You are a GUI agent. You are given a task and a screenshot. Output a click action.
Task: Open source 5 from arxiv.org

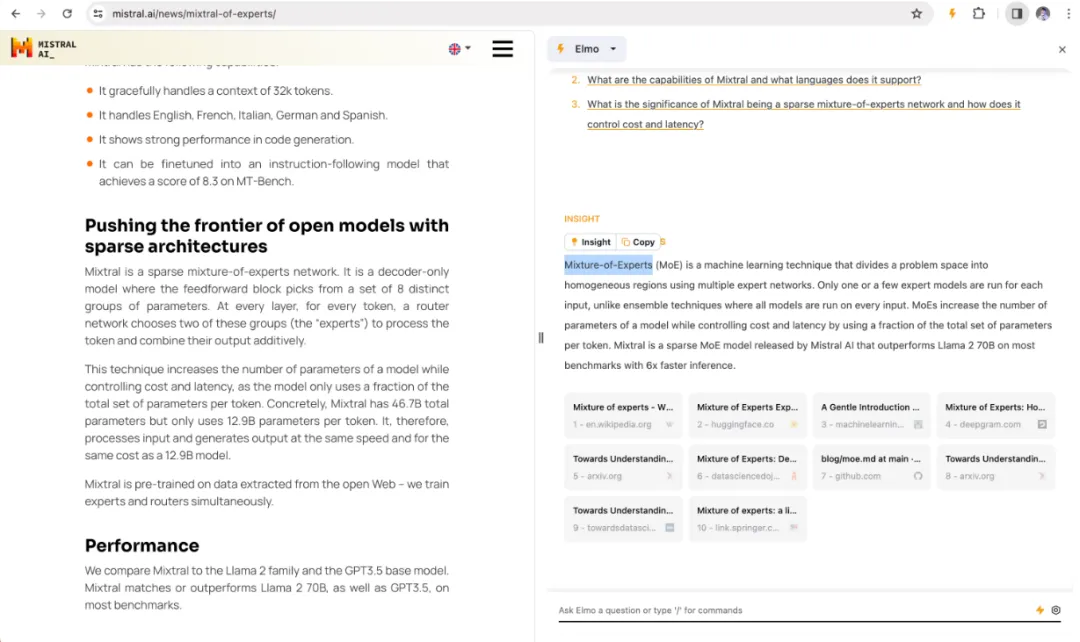coord(623,467)
